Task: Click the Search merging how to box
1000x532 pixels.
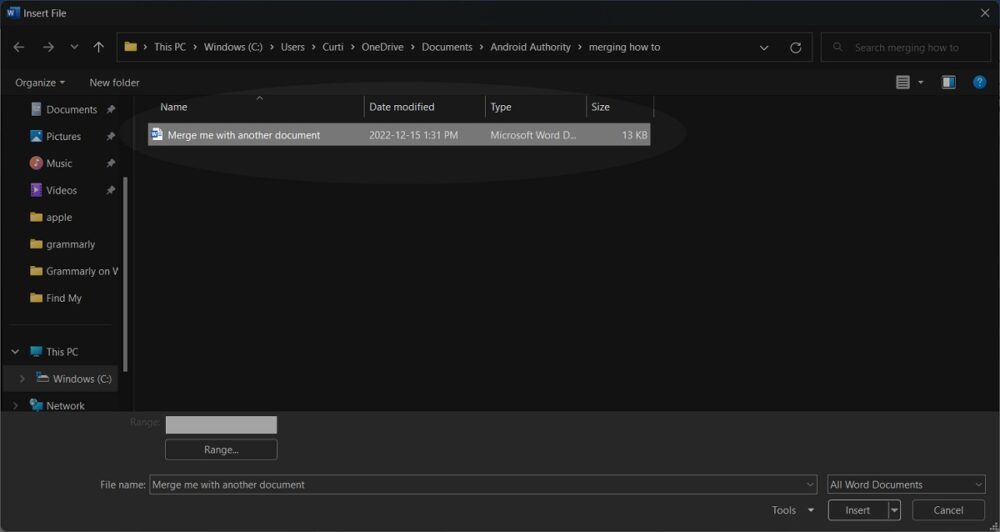Action: pos(906,47)
